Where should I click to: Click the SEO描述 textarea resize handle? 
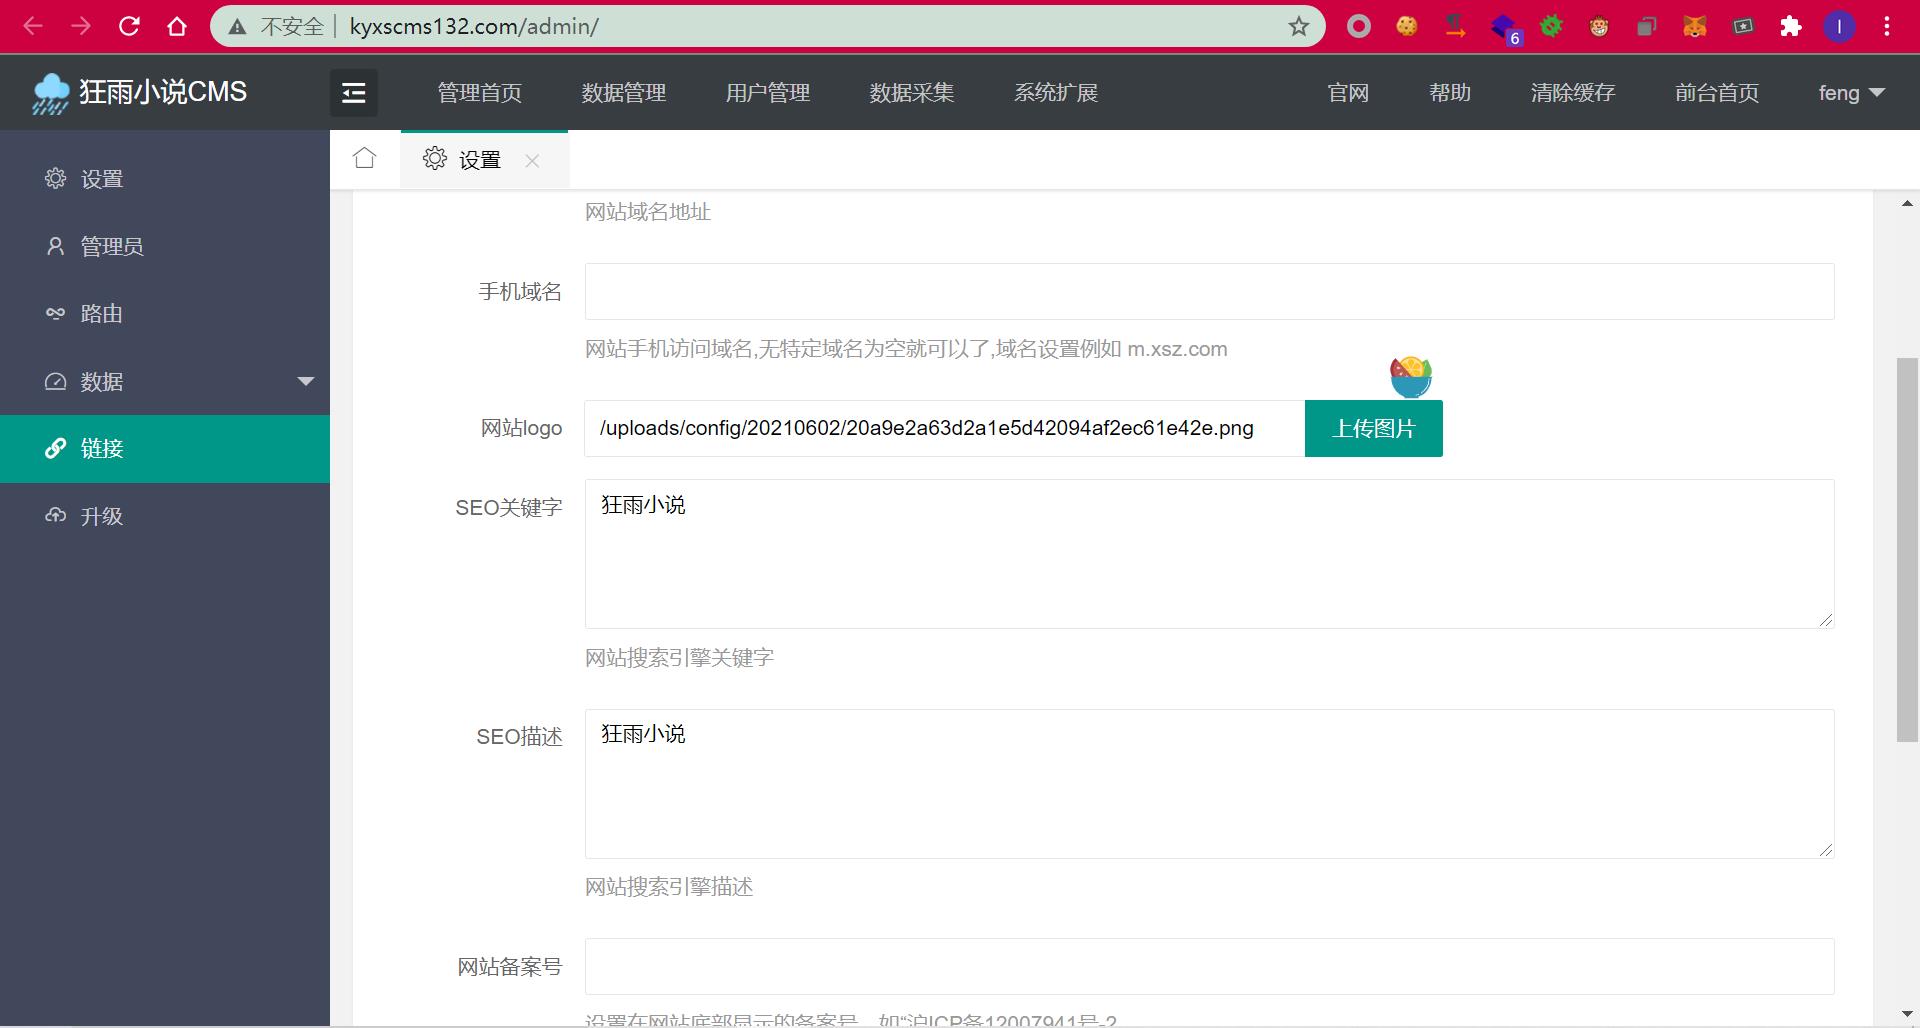(x=1825, y=850)
